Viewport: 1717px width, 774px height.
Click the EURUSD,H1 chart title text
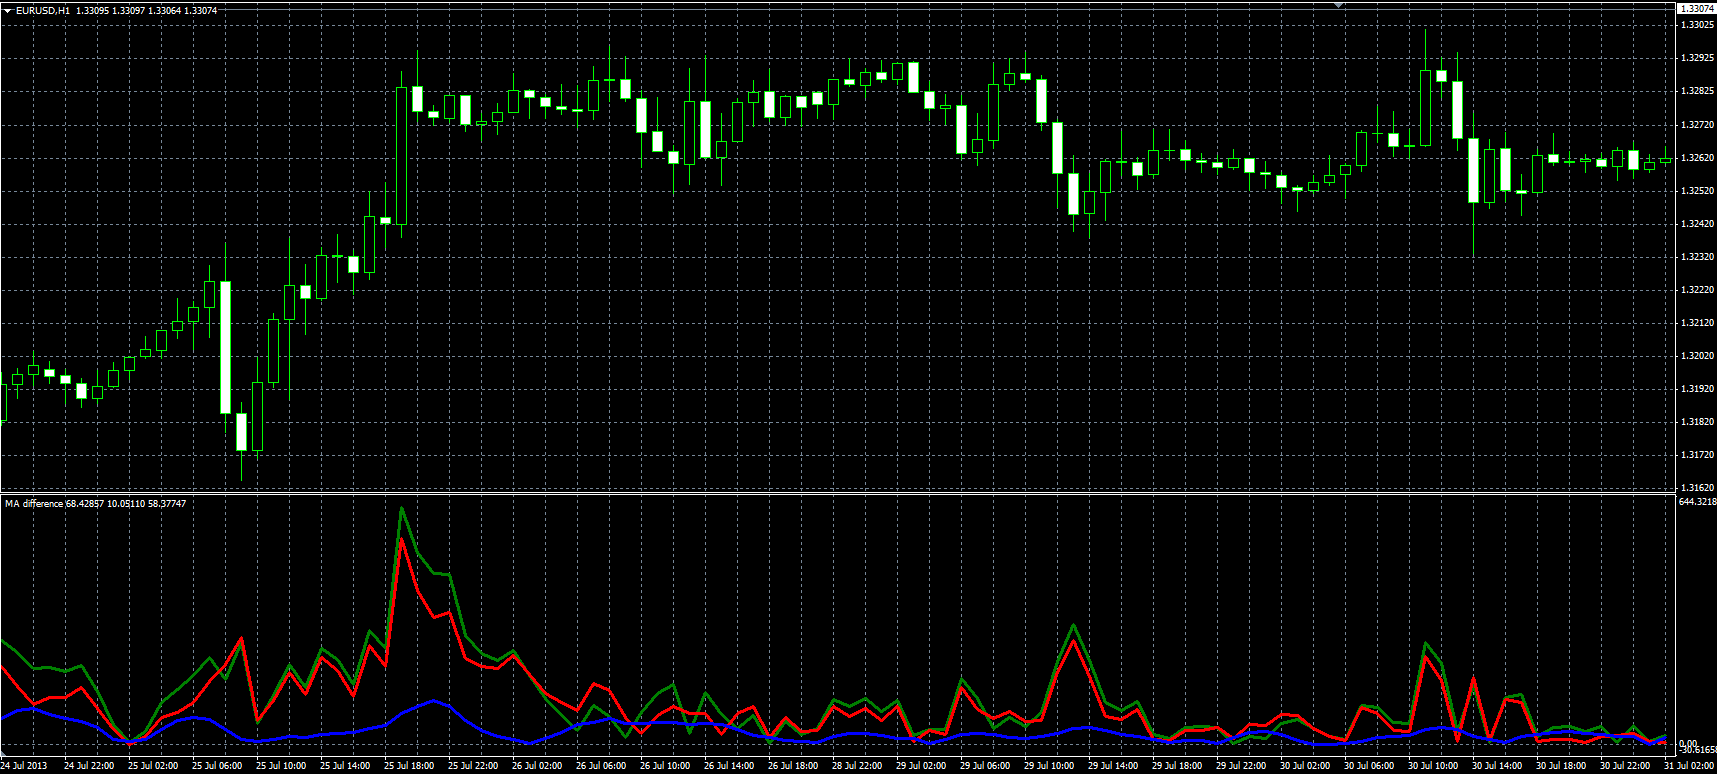42,10
